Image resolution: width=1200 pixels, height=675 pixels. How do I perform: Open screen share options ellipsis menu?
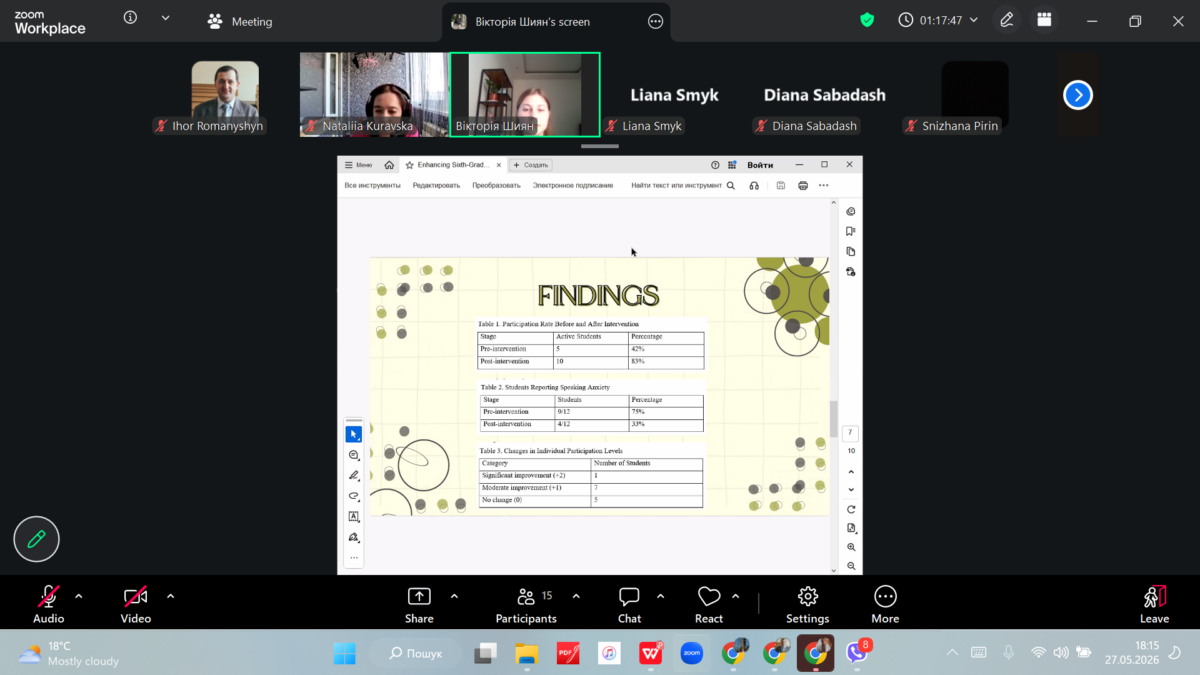656,21
